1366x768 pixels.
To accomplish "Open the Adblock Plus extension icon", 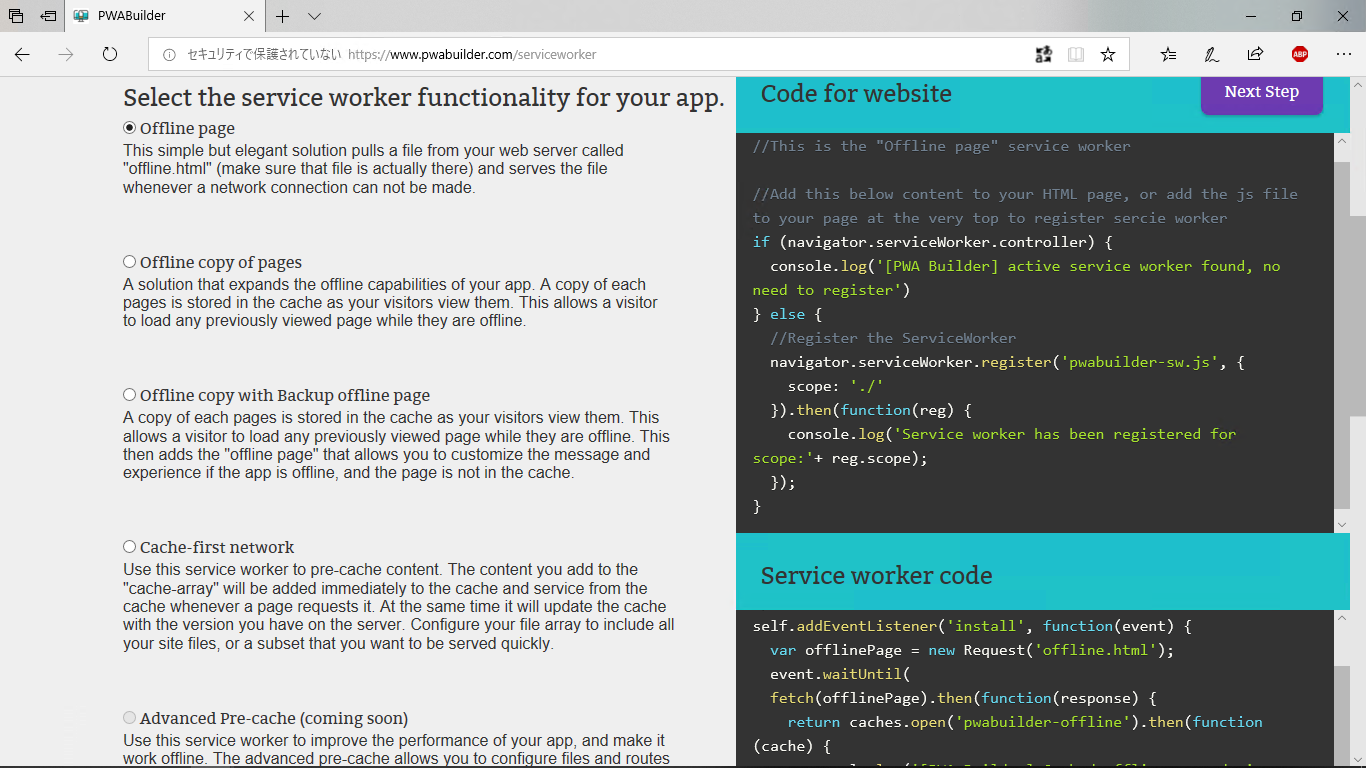I will [x=1300, y=55].
